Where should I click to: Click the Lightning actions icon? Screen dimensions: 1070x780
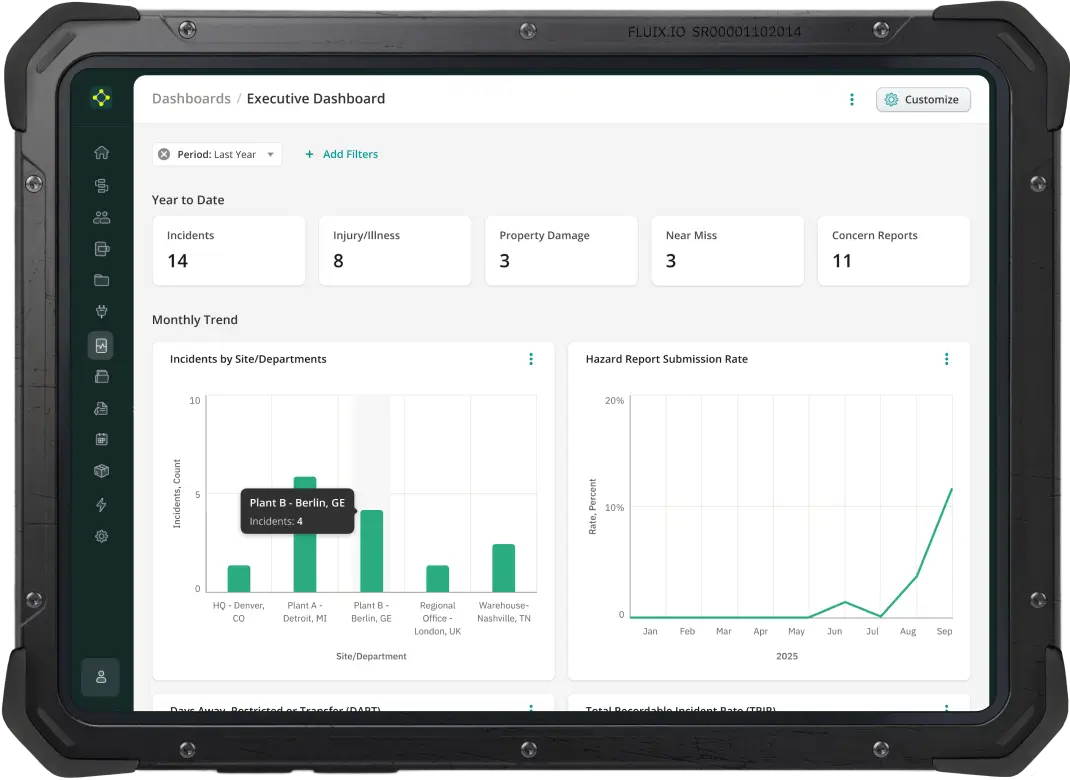pyautogui.click(x=100, y=504)
